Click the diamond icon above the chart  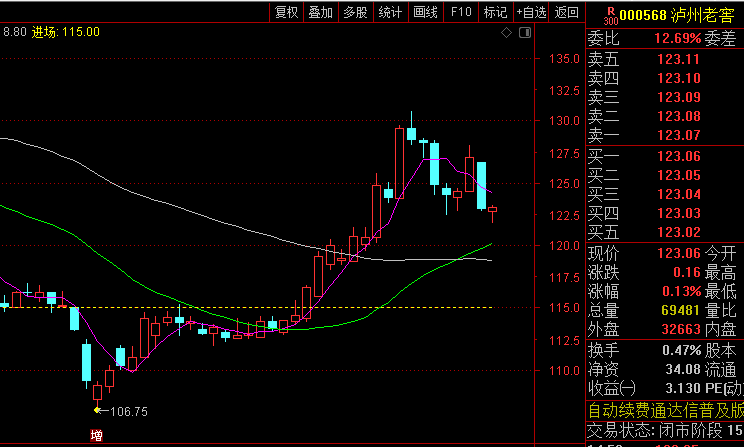tap(506, 33)
